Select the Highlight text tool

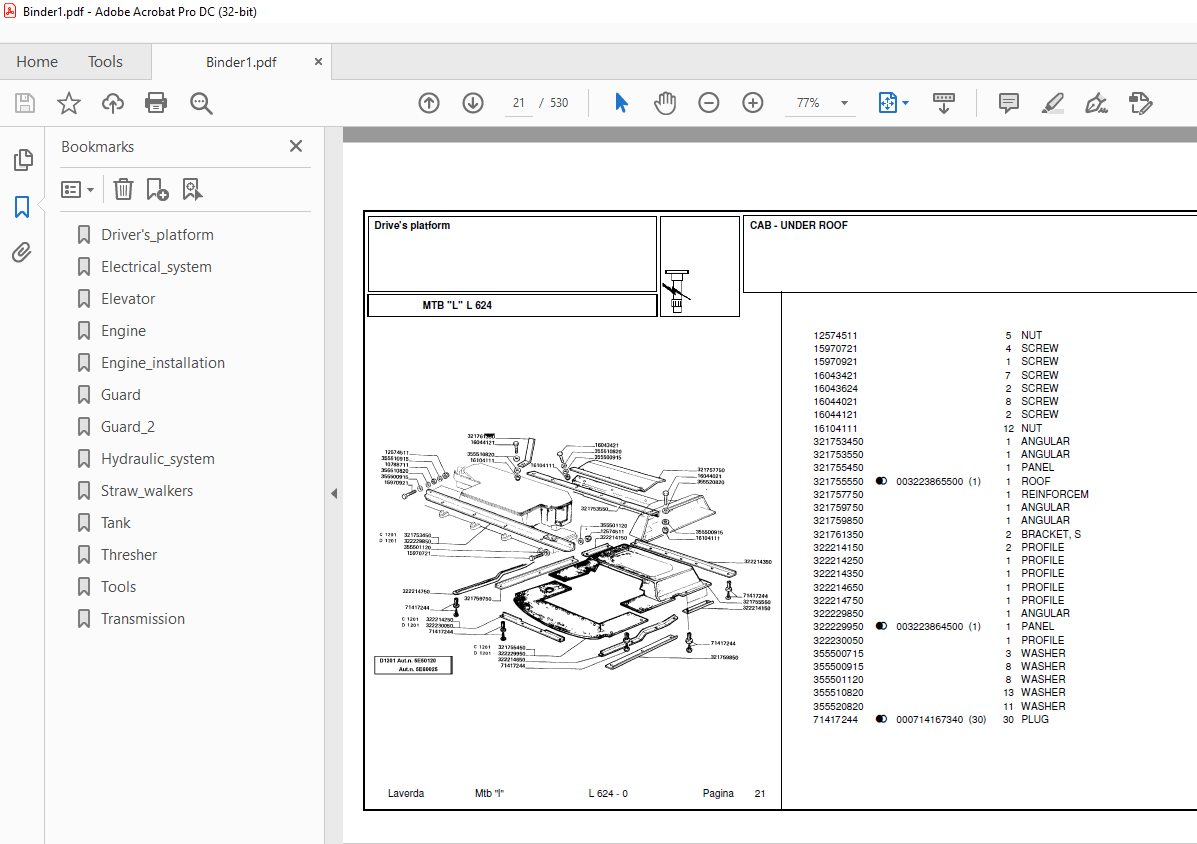(x=1053, y=103)
